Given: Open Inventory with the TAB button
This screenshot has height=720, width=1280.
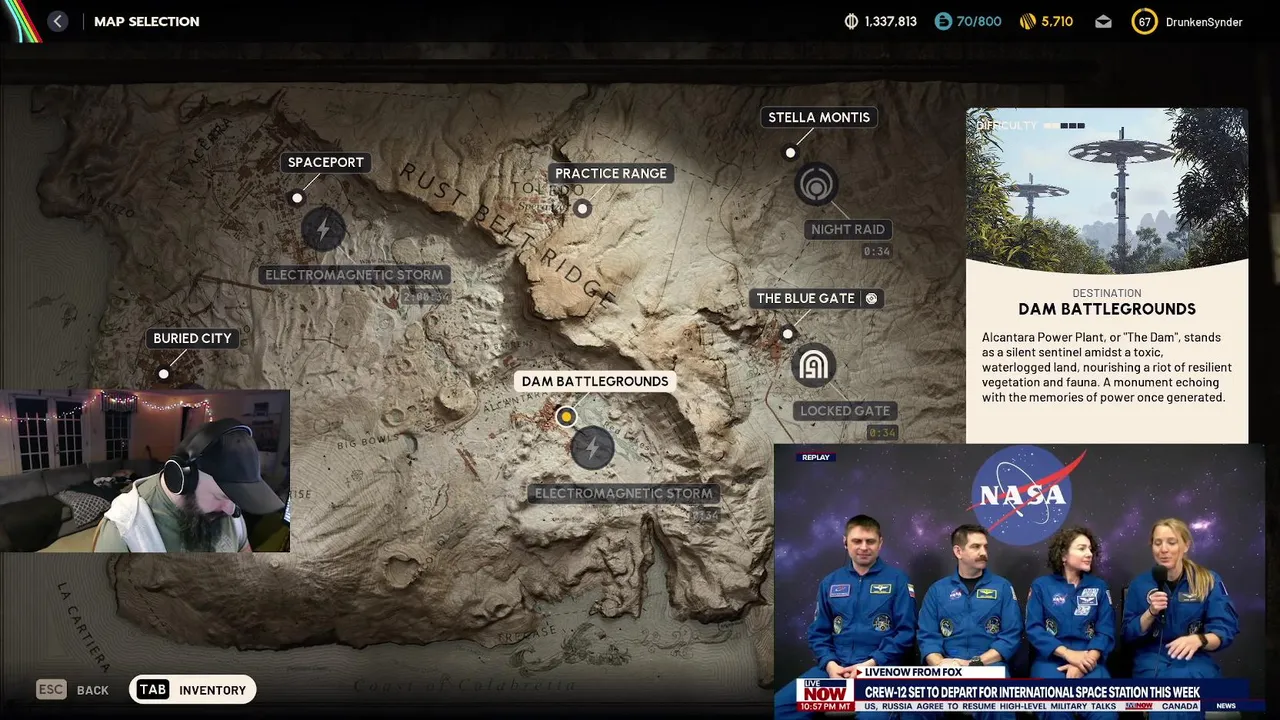Looking at the screenshot, I should coord(193,690).
